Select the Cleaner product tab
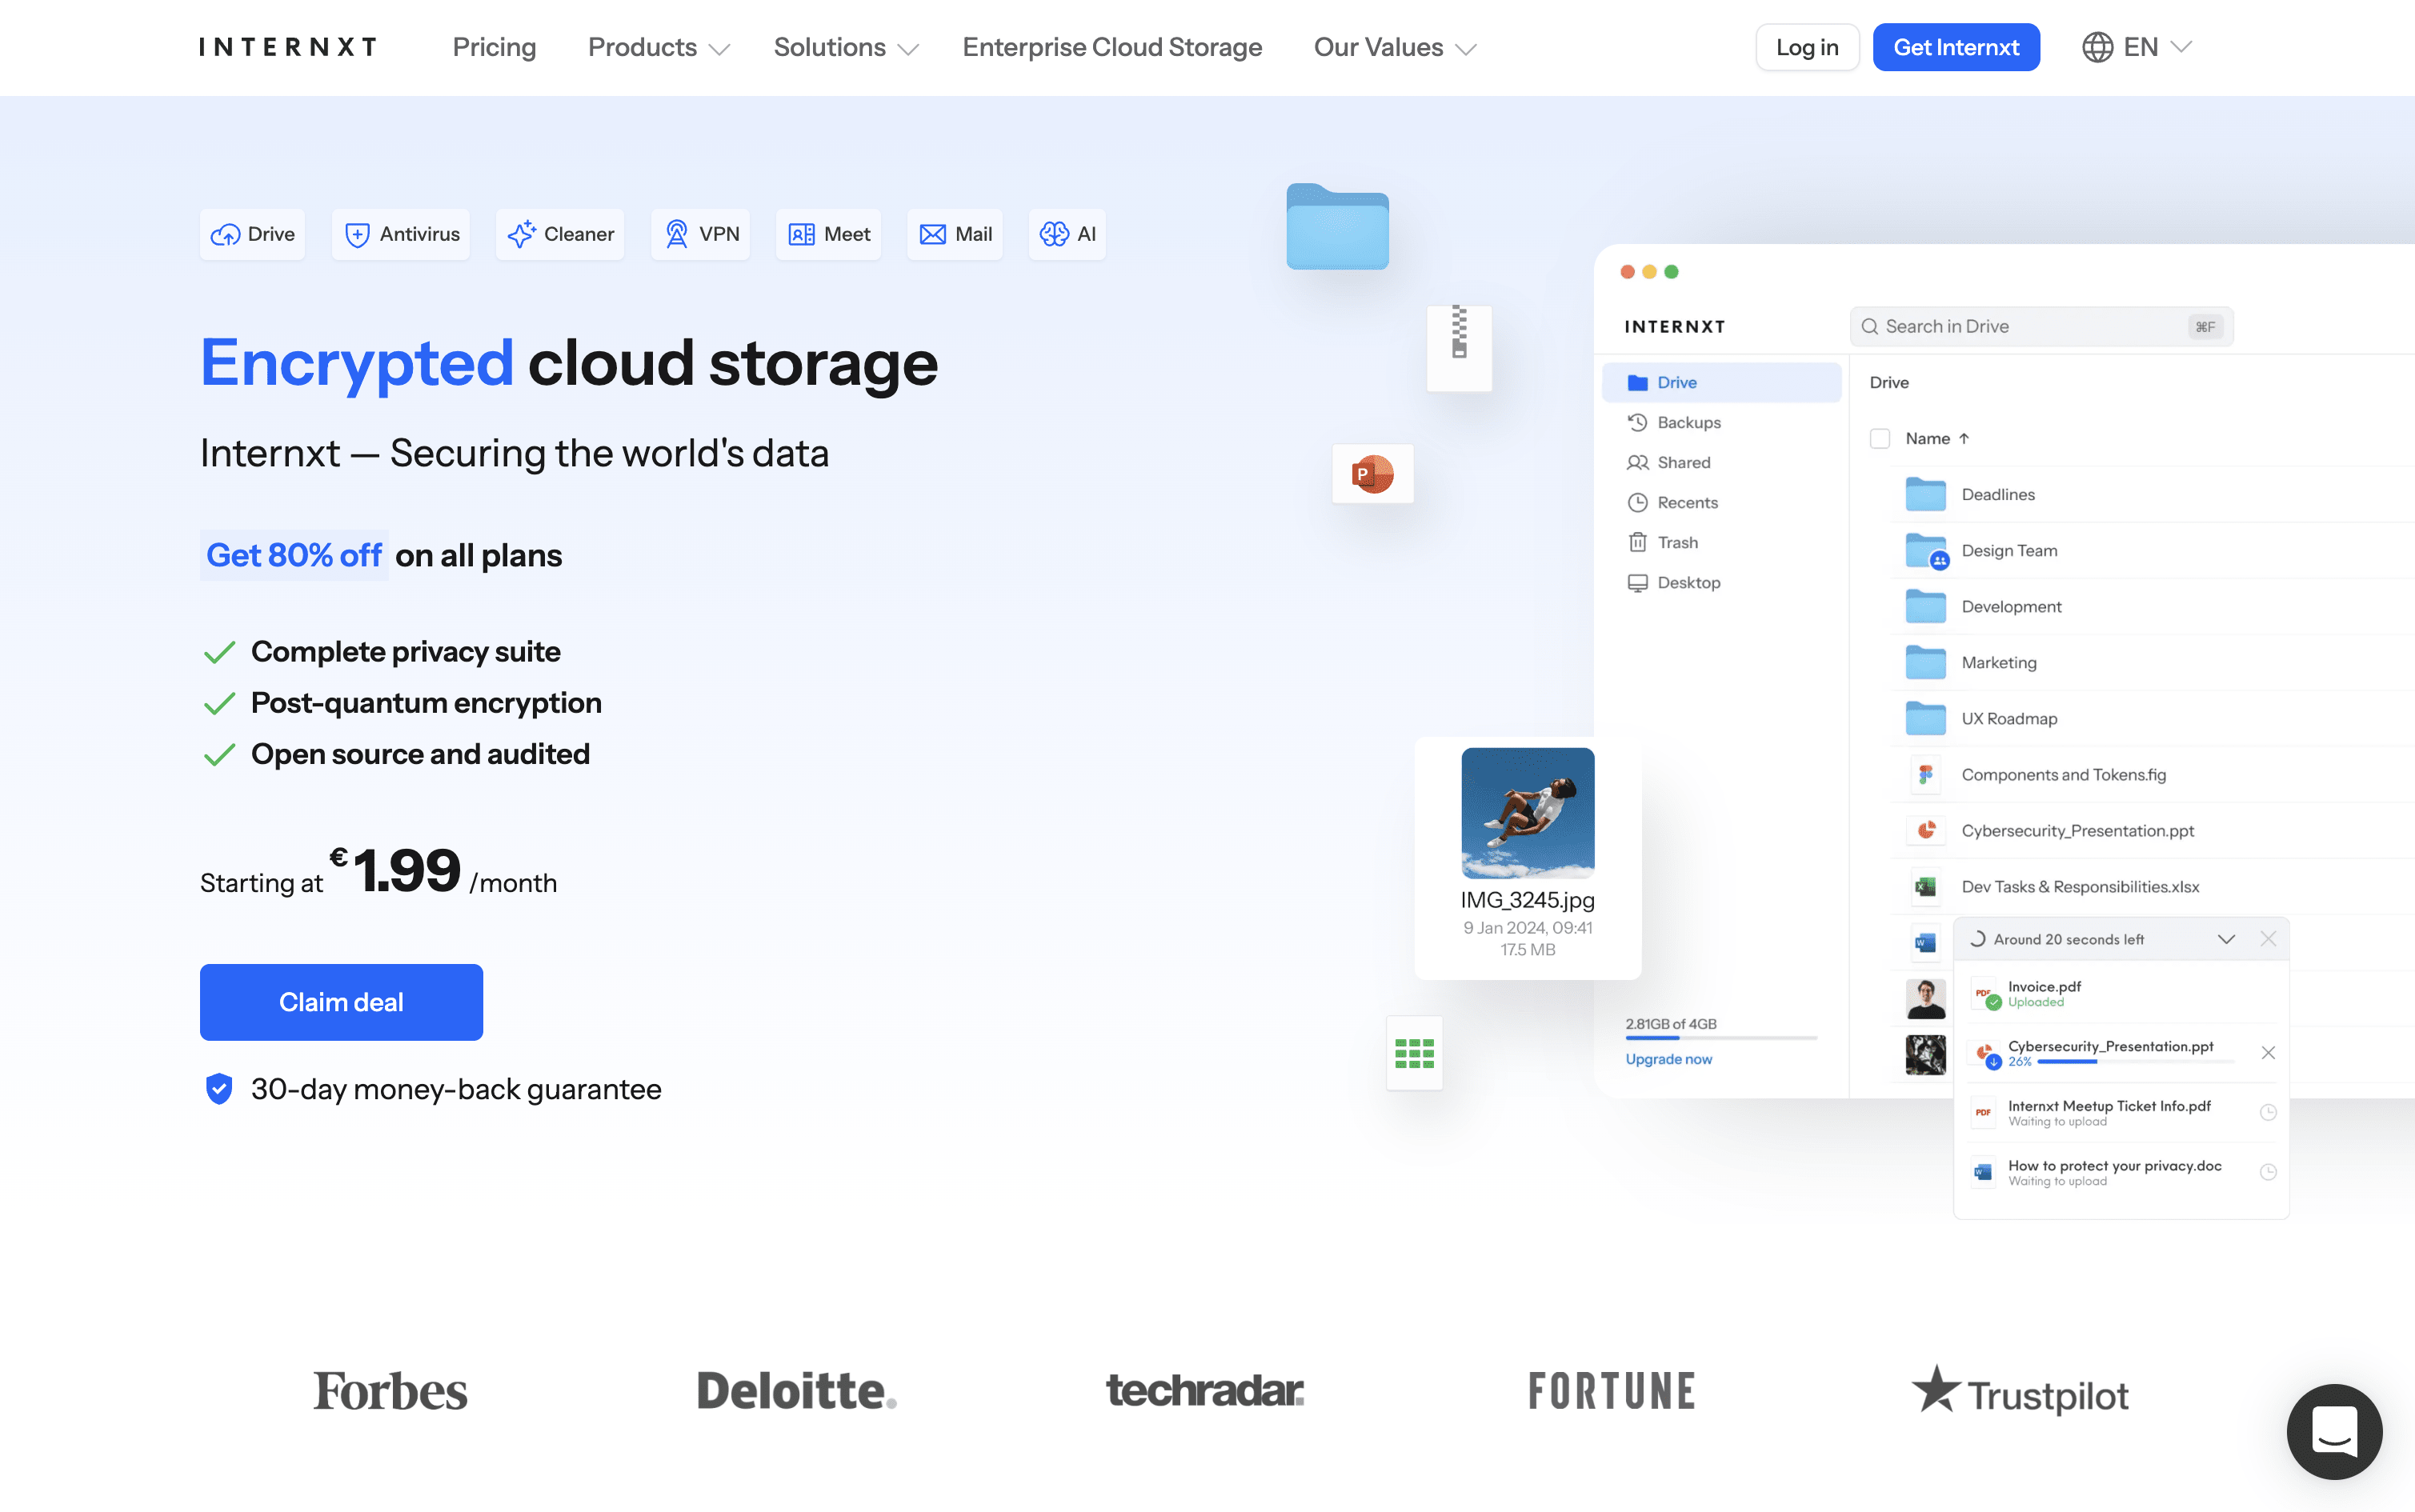Screen dimensions: 2415x1512 point(560,234)
